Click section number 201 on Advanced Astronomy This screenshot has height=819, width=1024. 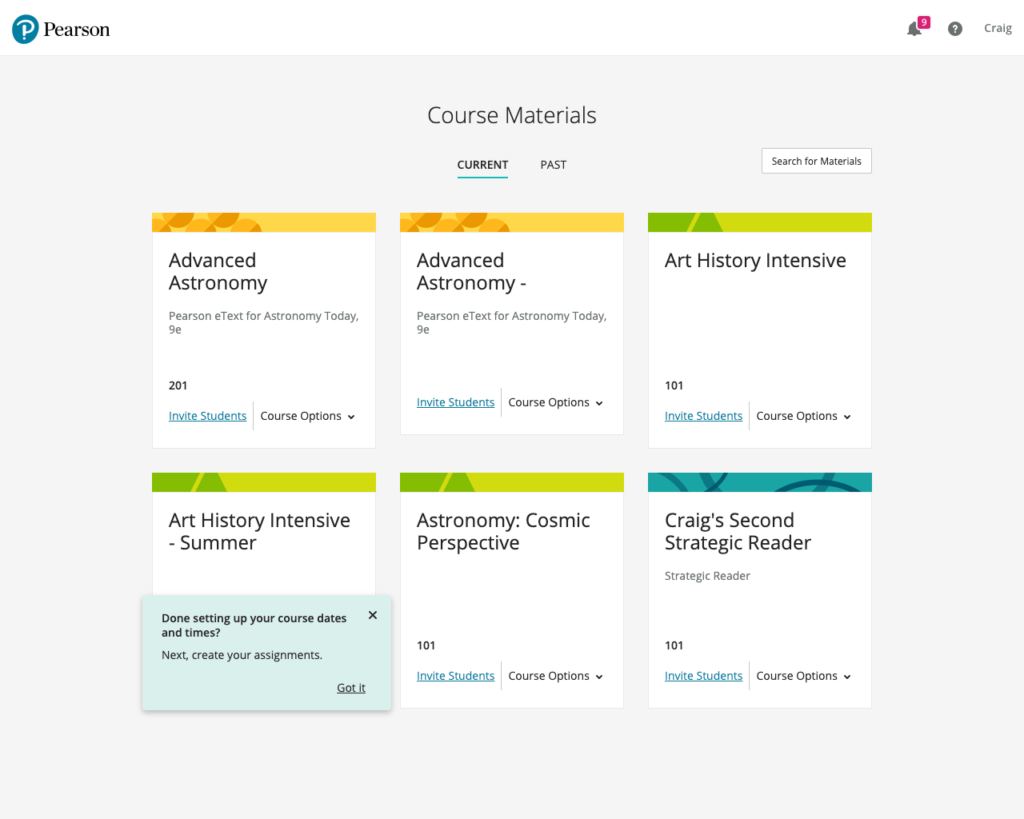[x=178, y=385]
